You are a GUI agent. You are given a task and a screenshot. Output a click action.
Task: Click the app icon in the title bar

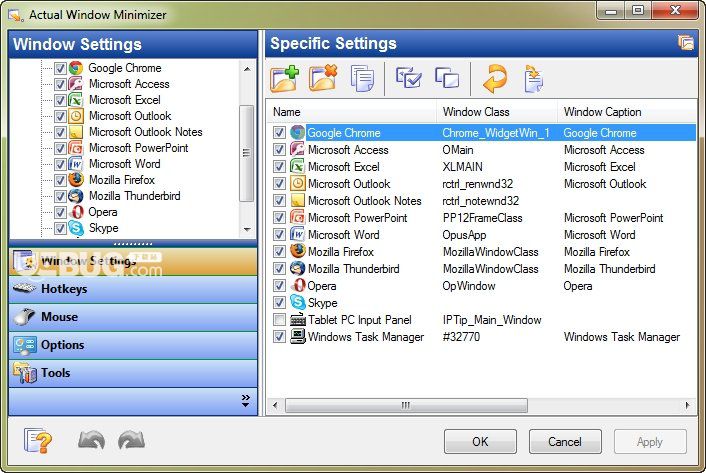pos(16,15)
